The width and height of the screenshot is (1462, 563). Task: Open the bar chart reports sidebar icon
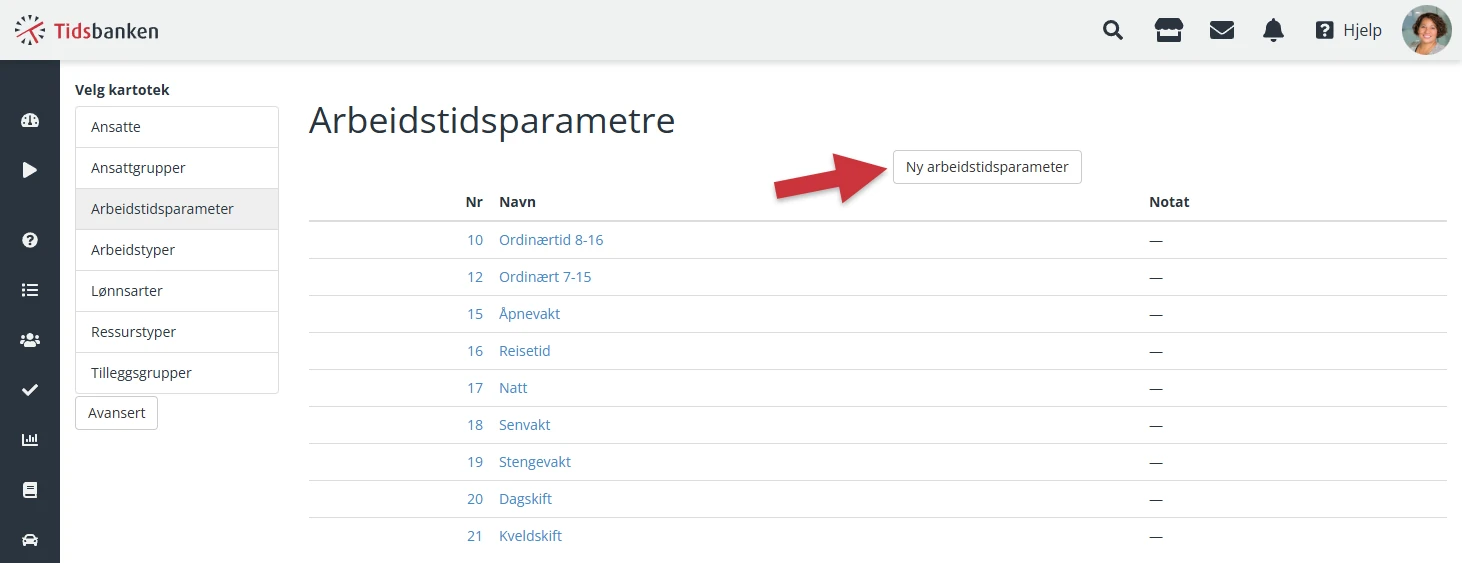pos(30,440)
